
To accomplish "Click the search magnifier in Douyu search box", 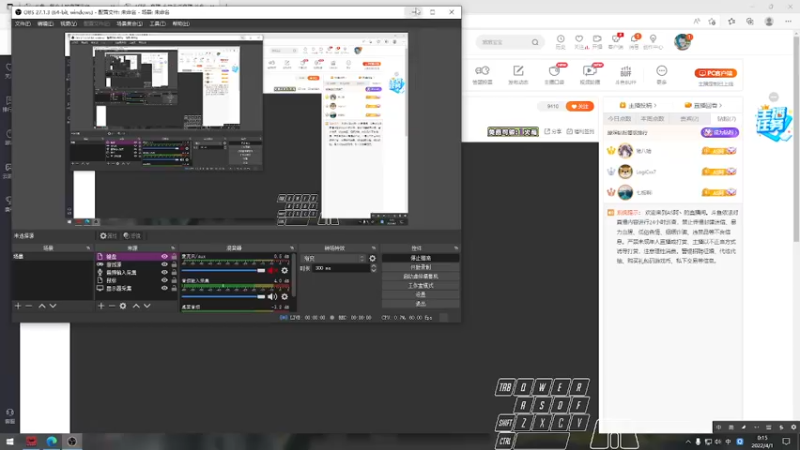I will [x=535, y=42].
